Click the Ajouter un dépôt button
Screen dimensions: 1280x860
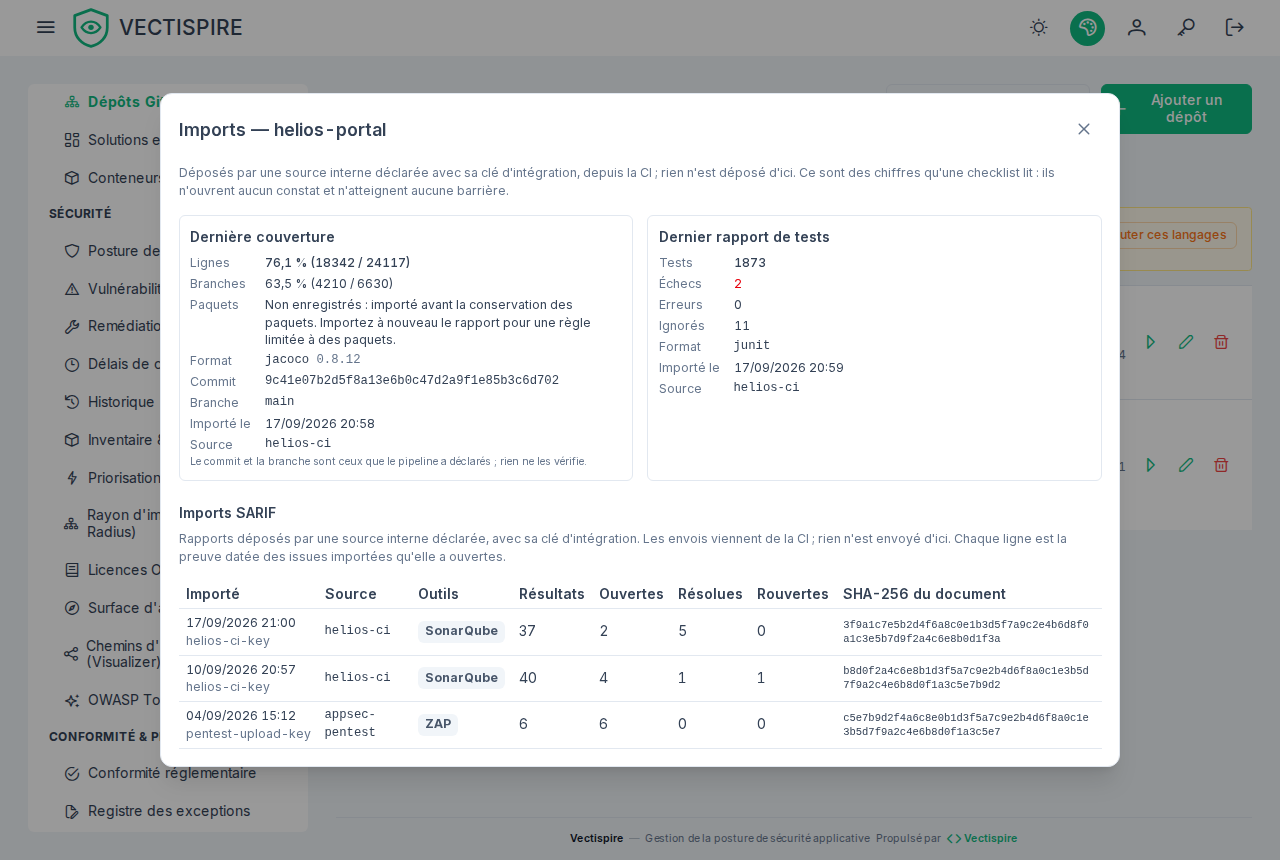[1176, 109]
